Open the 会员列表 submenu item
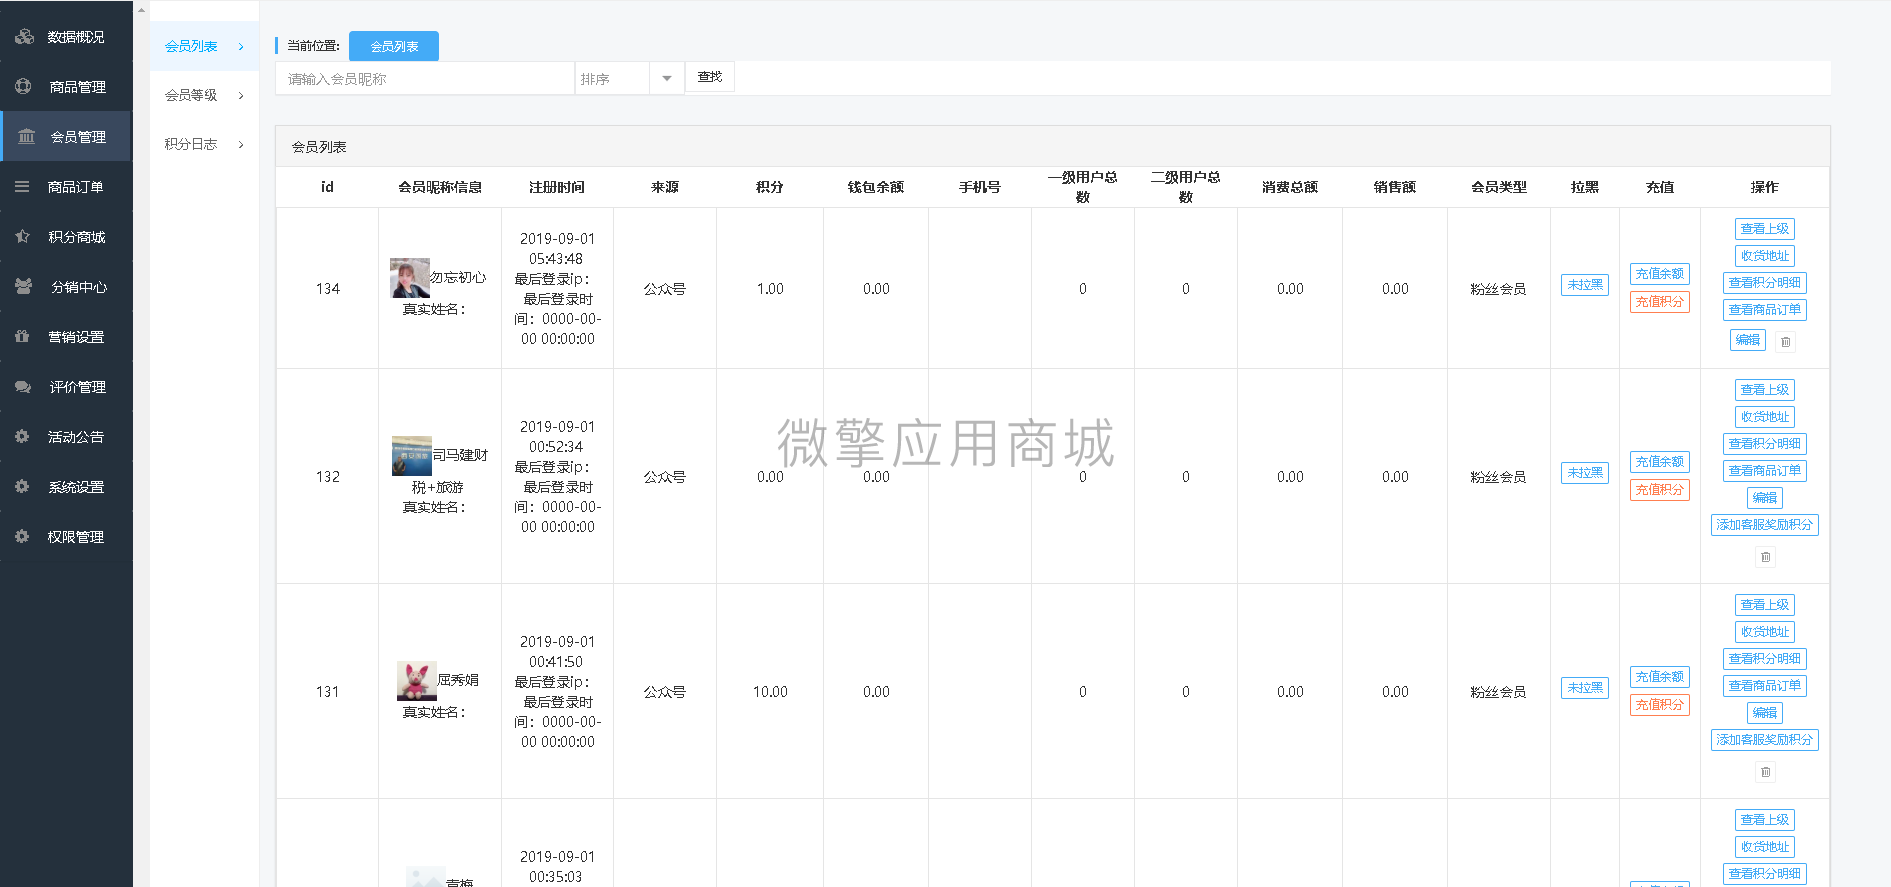 pyautogui.click(x=204, y=46)
